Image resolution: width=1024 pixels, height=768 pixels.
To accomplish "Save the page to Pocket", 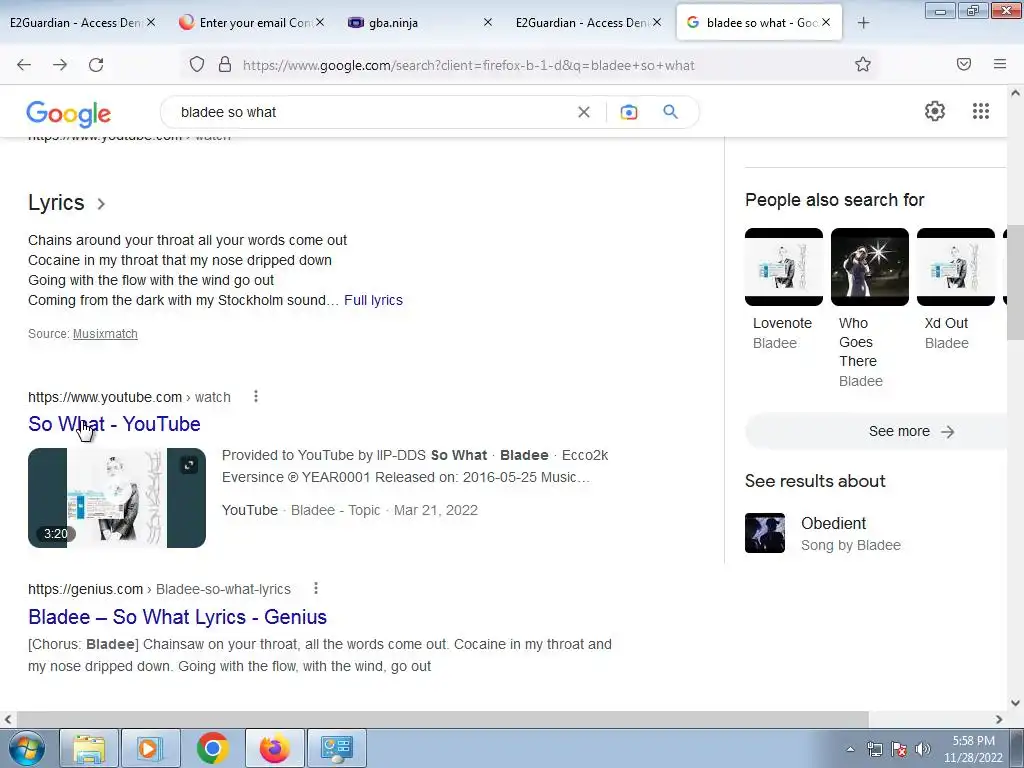I will [964, 64].
